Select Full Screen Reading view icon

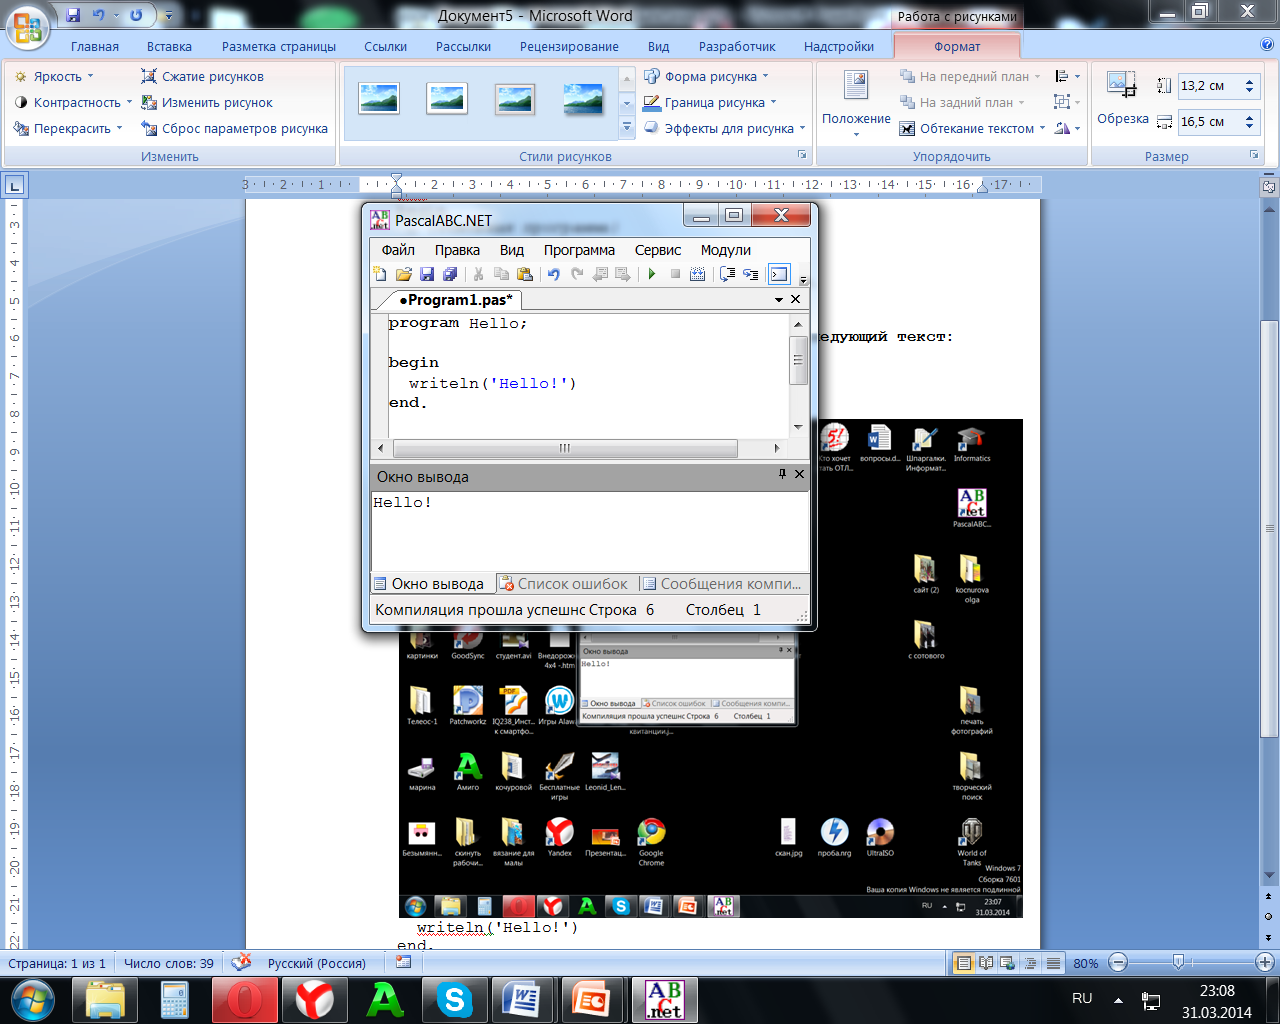[987, 963]
